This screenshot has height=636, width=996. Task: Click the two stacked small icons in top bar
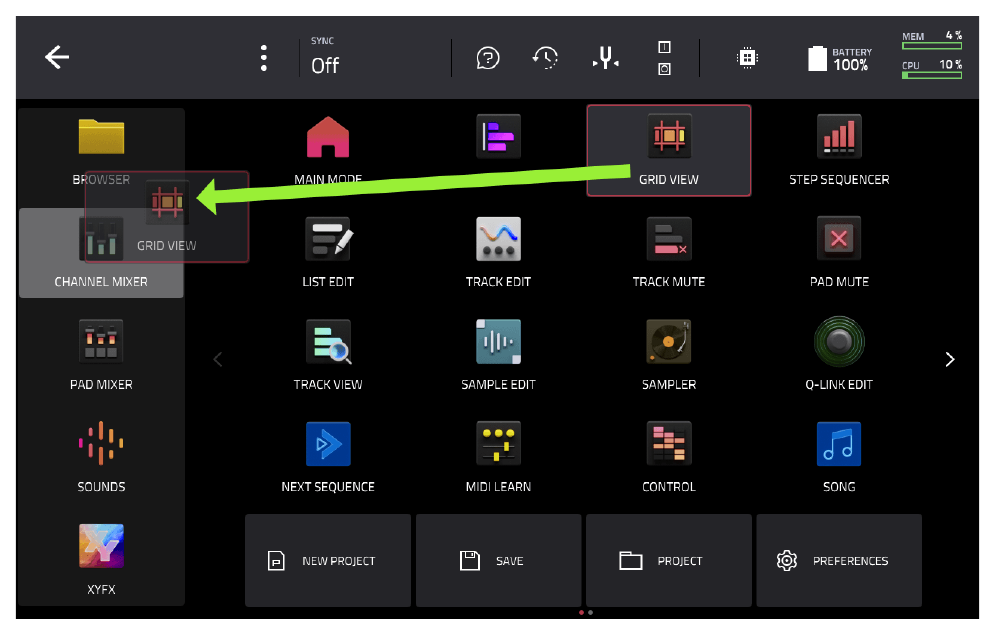coord(664,58)
